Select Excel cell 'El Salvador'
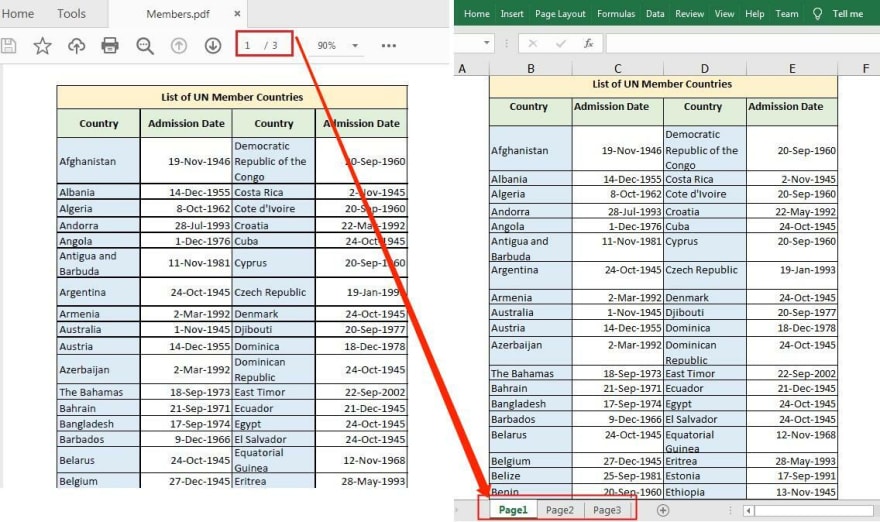The width and height of the screenshot is (880, 522). 705,419
